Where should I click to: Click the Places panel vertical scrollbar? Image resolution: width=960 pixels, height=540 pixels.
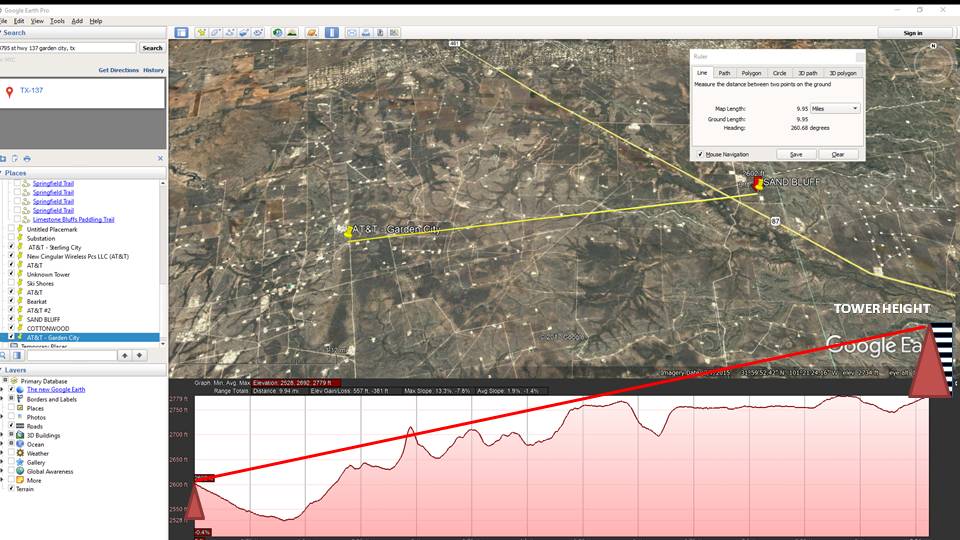163,263
